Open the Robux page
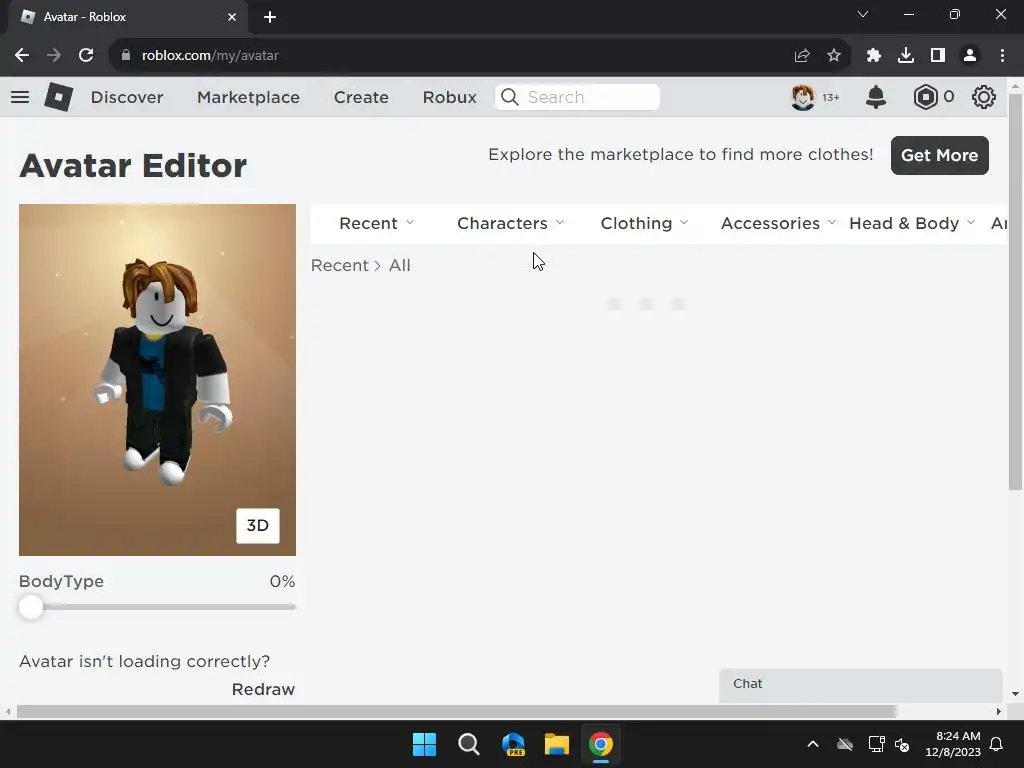Viewport: 1024px width, 768px height. [x=449, y=97]
